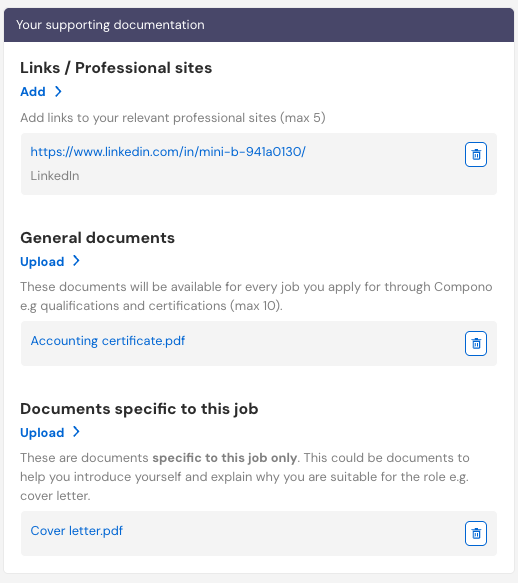This screenshot has width=518, height=583.
Task: Open the linkedin.com/in/mini-b-941a0130 URL
Action: (x=168, y=152)
